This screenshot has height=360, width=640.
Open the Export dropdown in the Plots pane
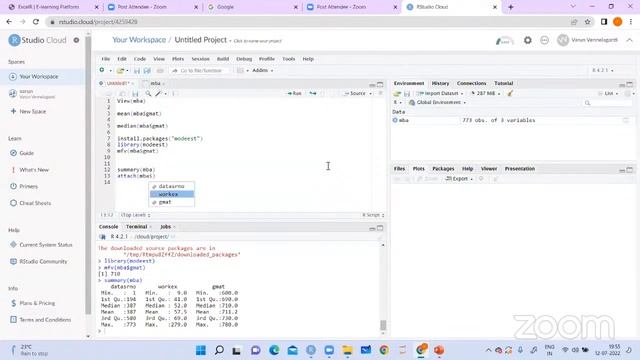click(x=459, y=179)
